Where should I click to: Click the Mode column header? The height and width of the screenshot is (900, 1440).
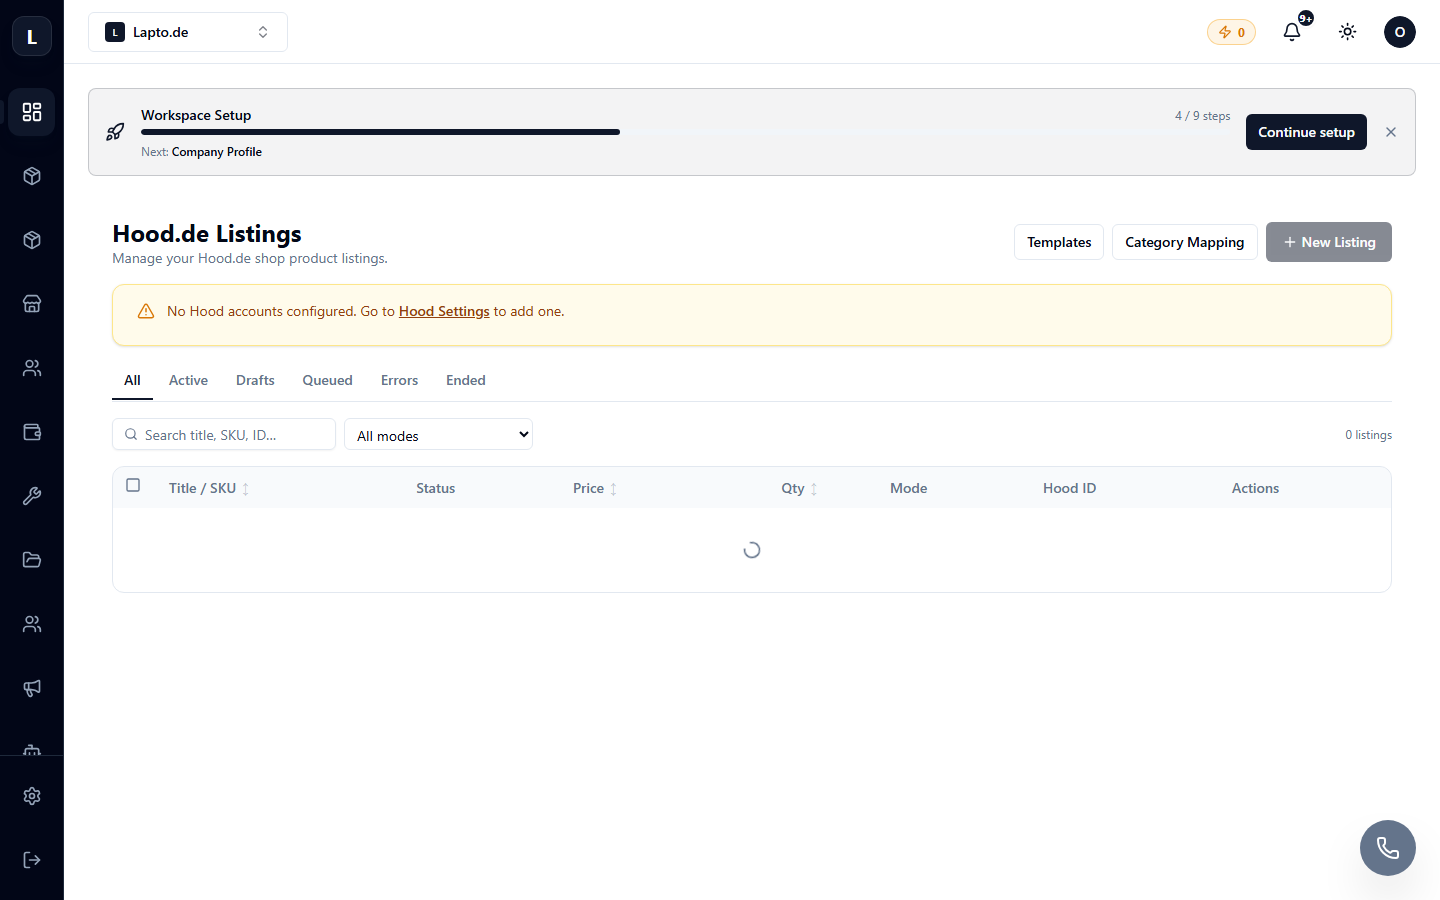(909, 488)
